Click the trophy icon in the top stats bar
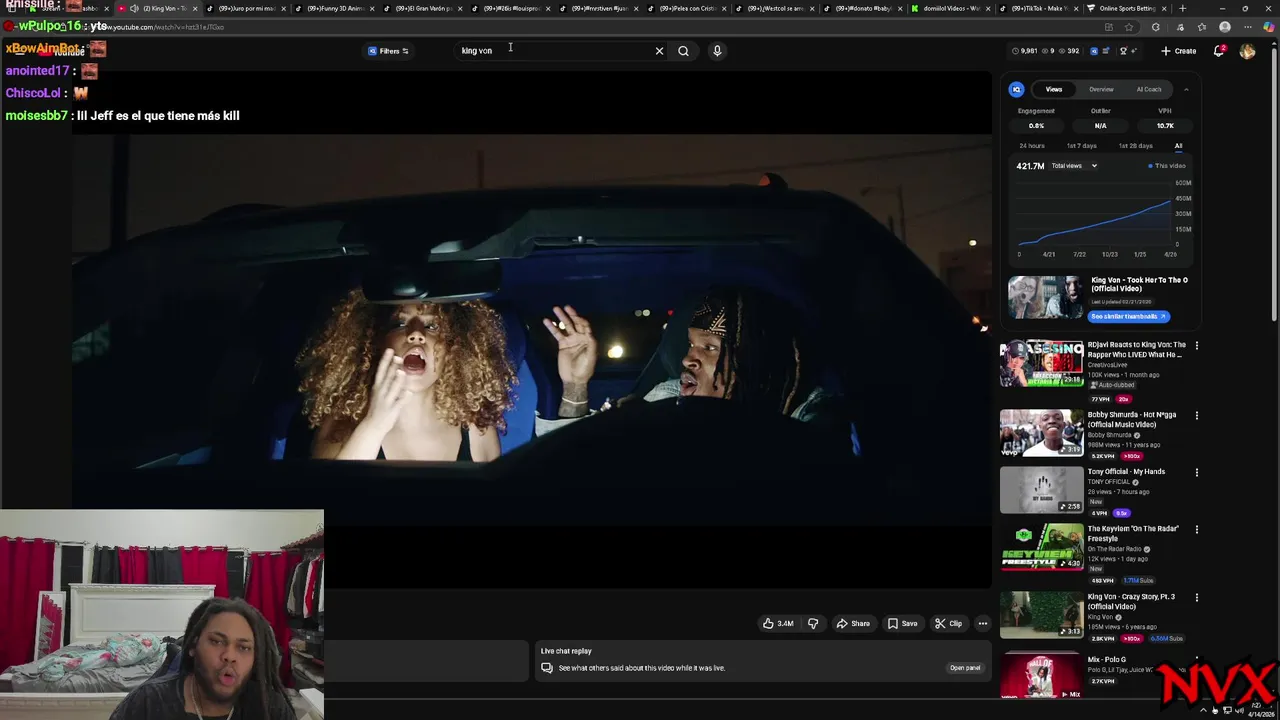Screen dimensions: 1280x720 pyautogui.click(x=1123, y=51)
